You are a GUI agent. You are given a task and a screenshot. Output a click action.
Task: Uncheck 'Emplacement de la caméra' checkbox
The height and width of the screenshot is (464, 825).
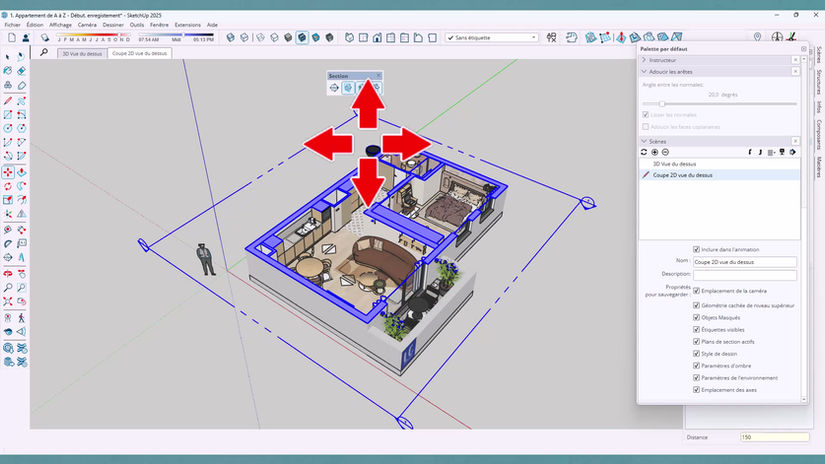pos(696,291)
